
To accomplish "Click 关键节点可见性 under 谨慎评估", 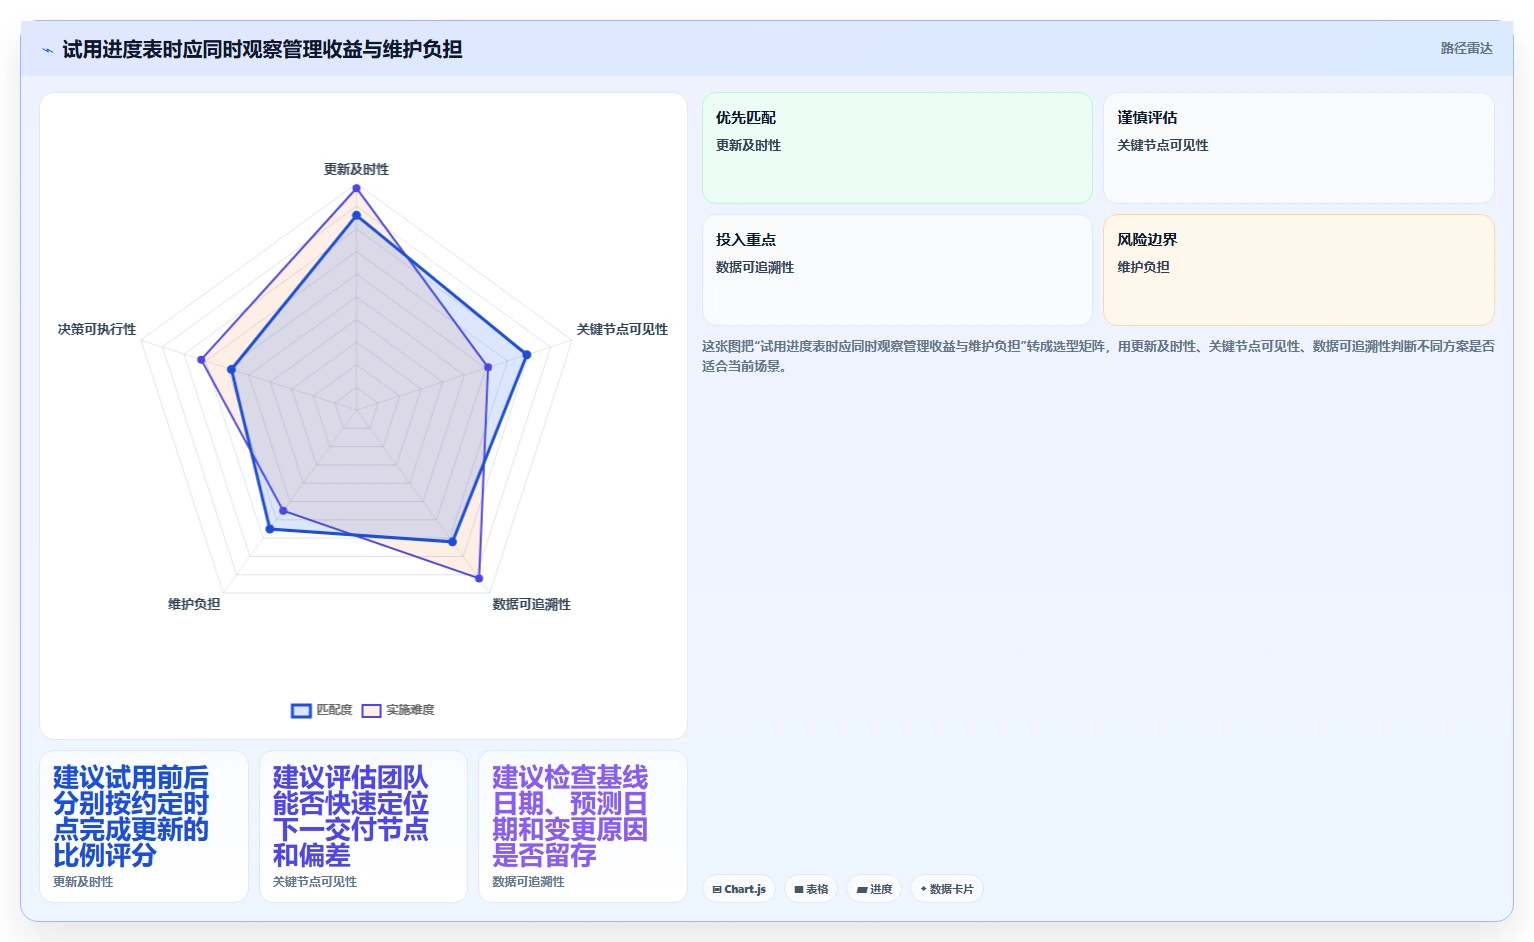I will pos(1163,145).
